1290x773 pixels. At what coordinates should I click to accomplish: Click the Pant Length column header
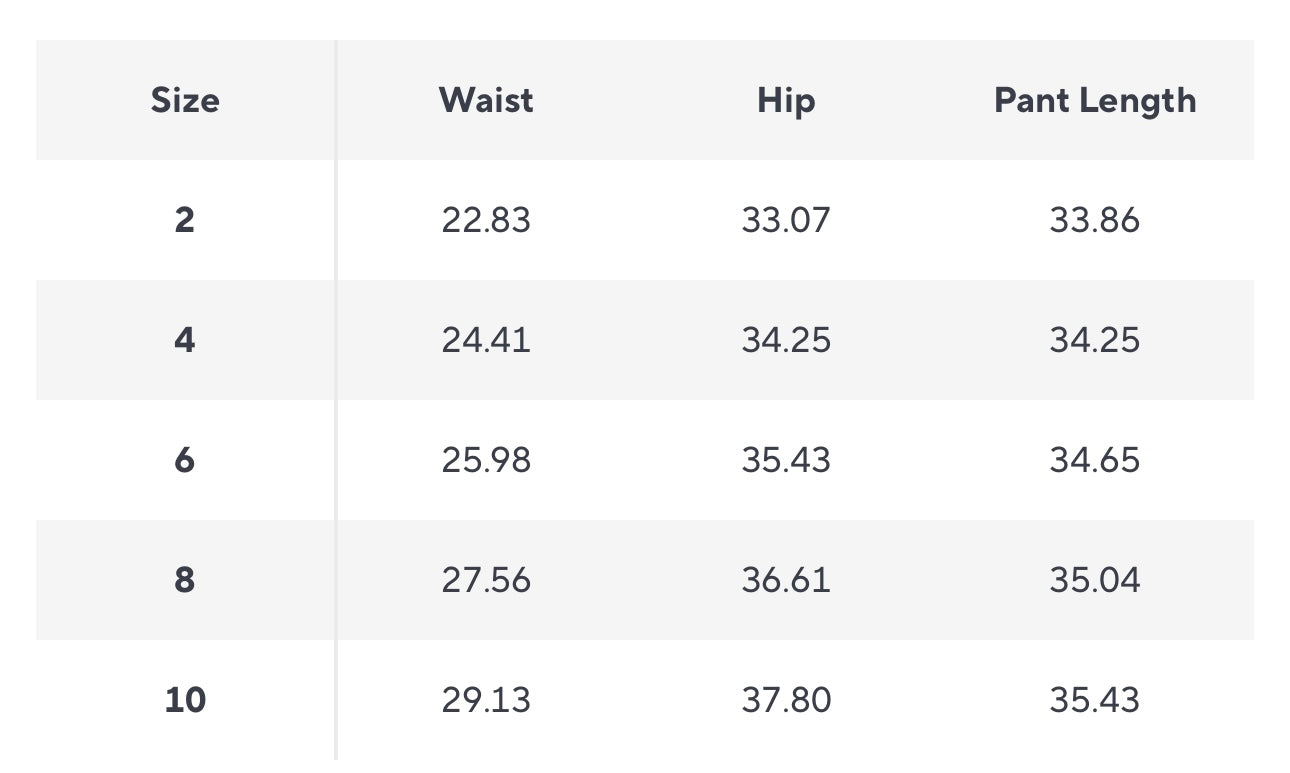(x=1095, y=100)
